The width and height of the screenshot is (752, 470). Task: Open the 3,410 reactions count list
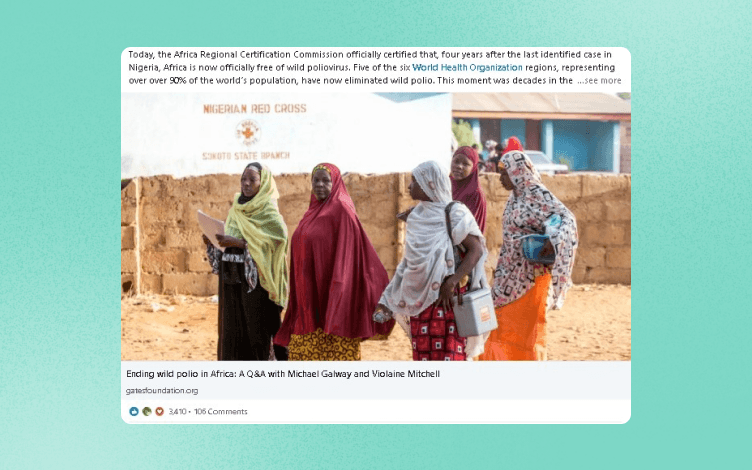tap(177, 411)
